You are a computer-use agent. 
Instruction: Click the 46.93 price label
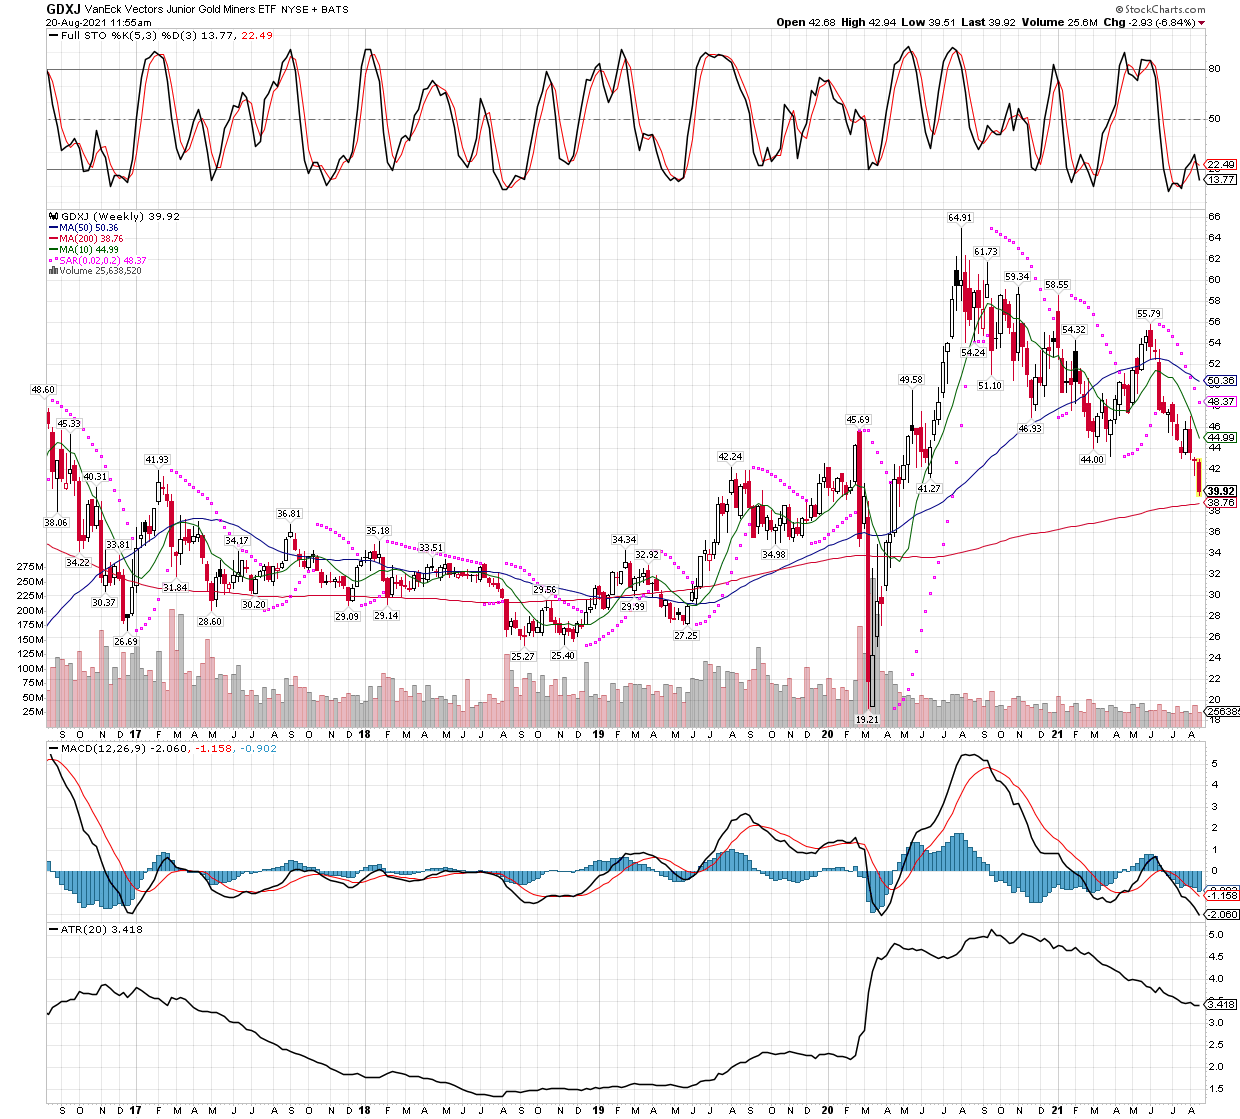(1030, 429)
